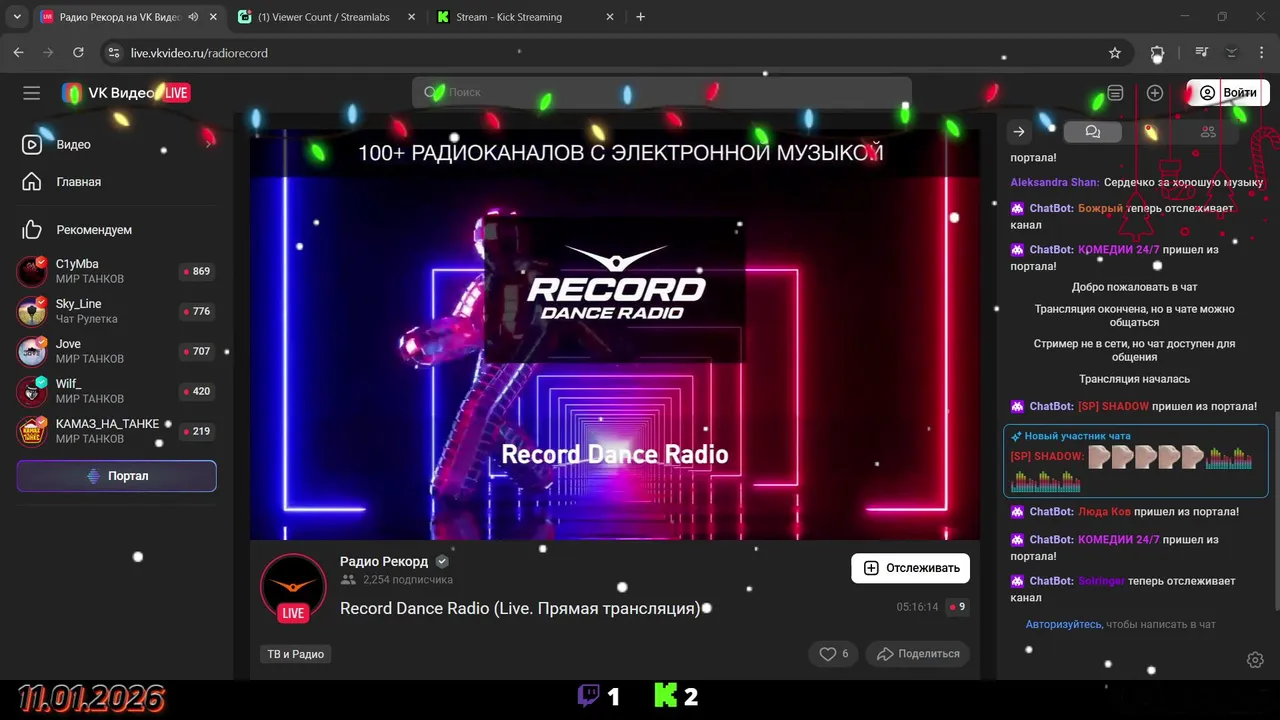This screenshot has width=1280, height=720.
Task: Click Авторизуйтесь link in chat
Action: click(x=1064, y=624)
